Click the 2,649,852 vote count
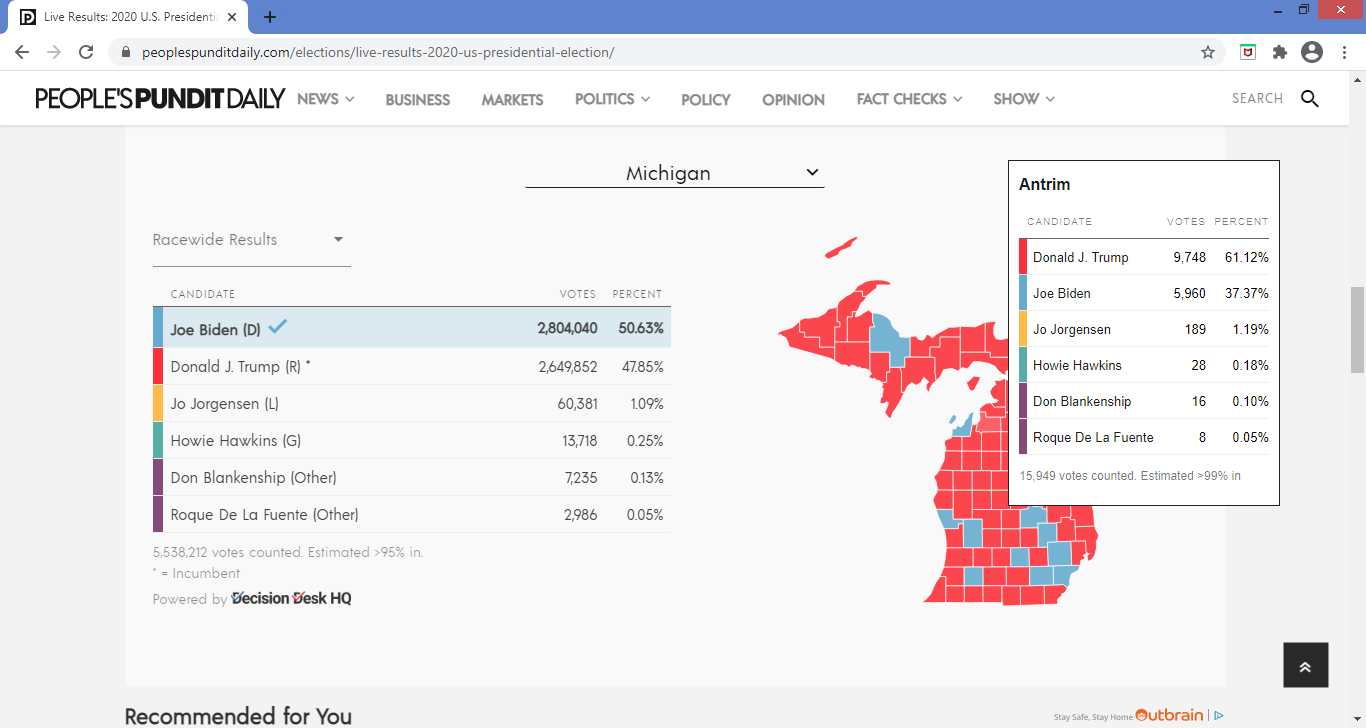 (x=568, y=366)
